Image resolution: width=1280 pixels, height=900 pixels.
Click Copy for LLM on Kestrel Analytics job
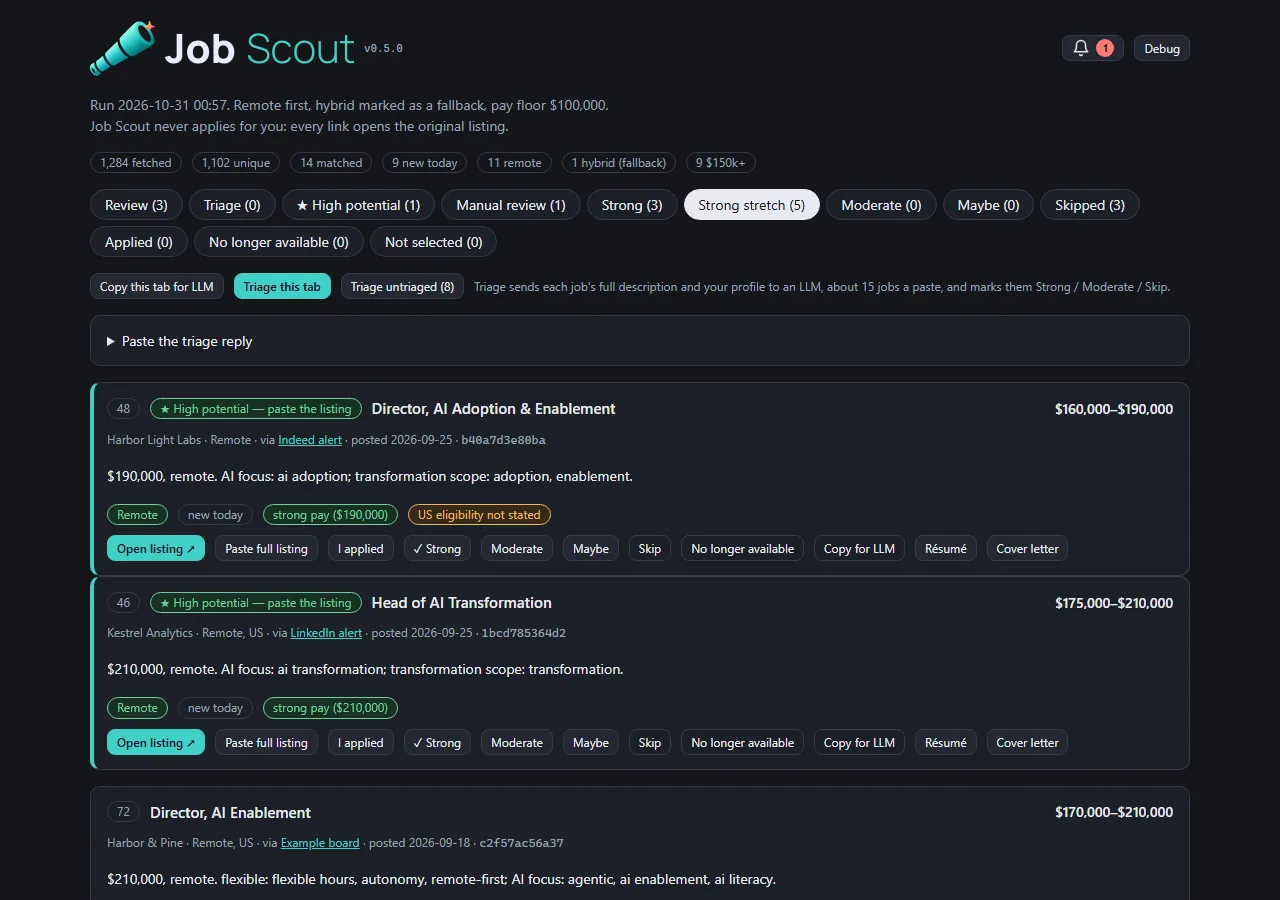[x=859, y=742]
